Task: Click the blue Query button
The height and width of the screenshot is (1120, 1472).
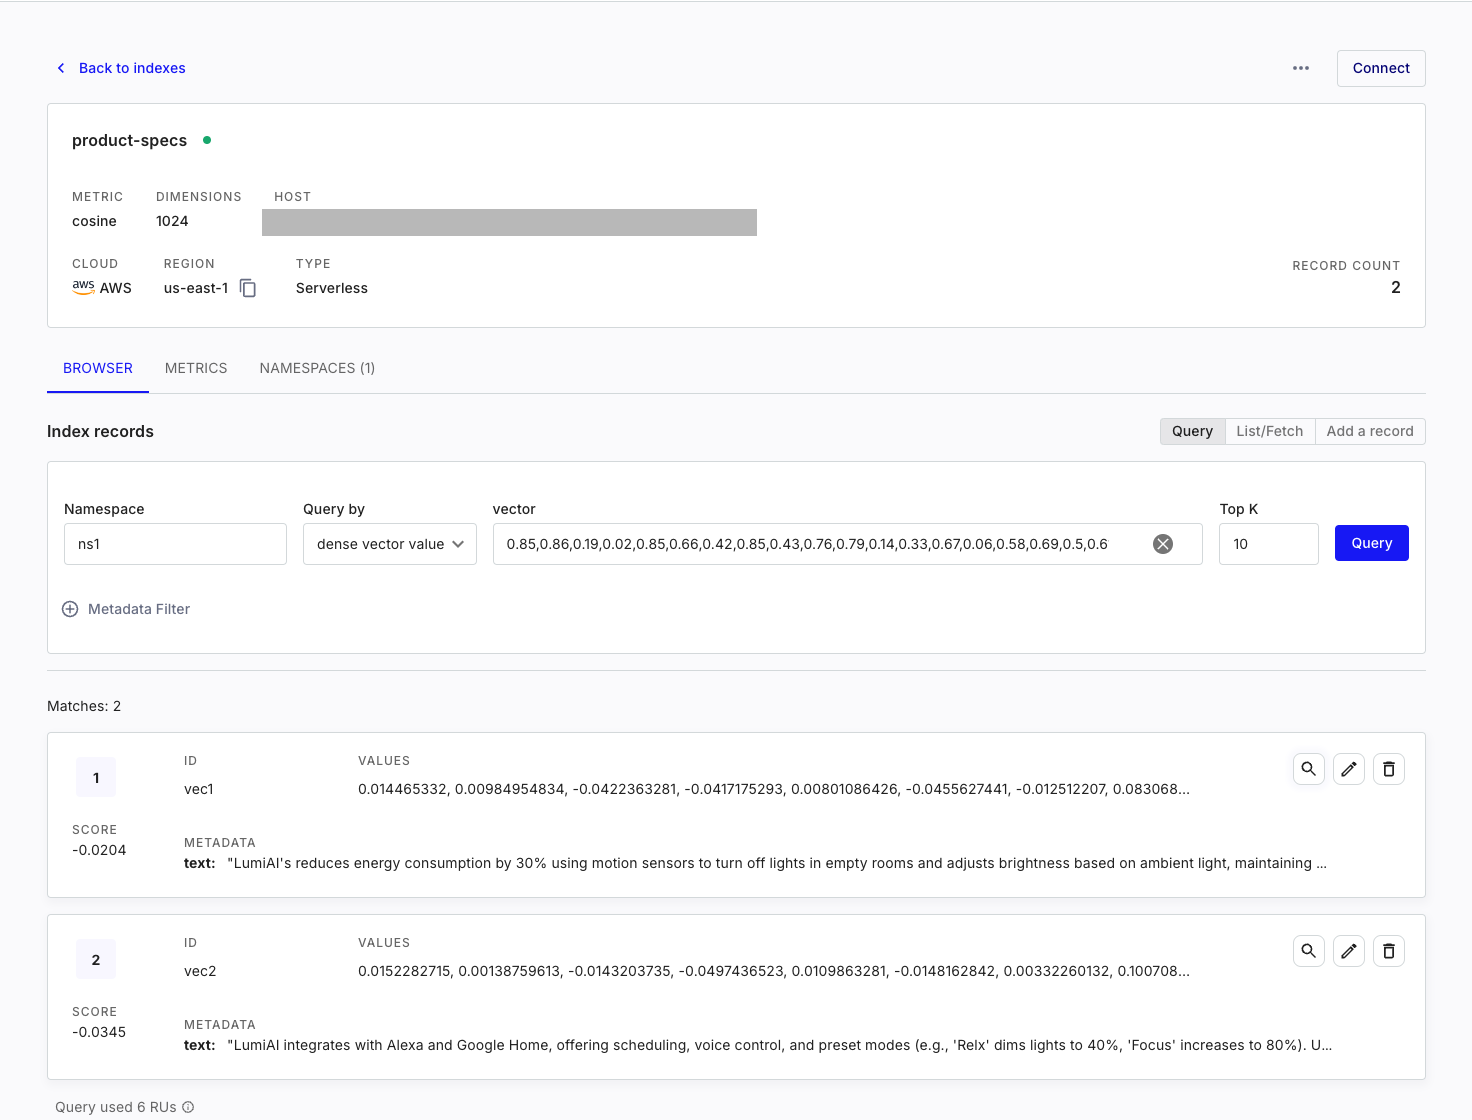Action: coord(1371,543)
